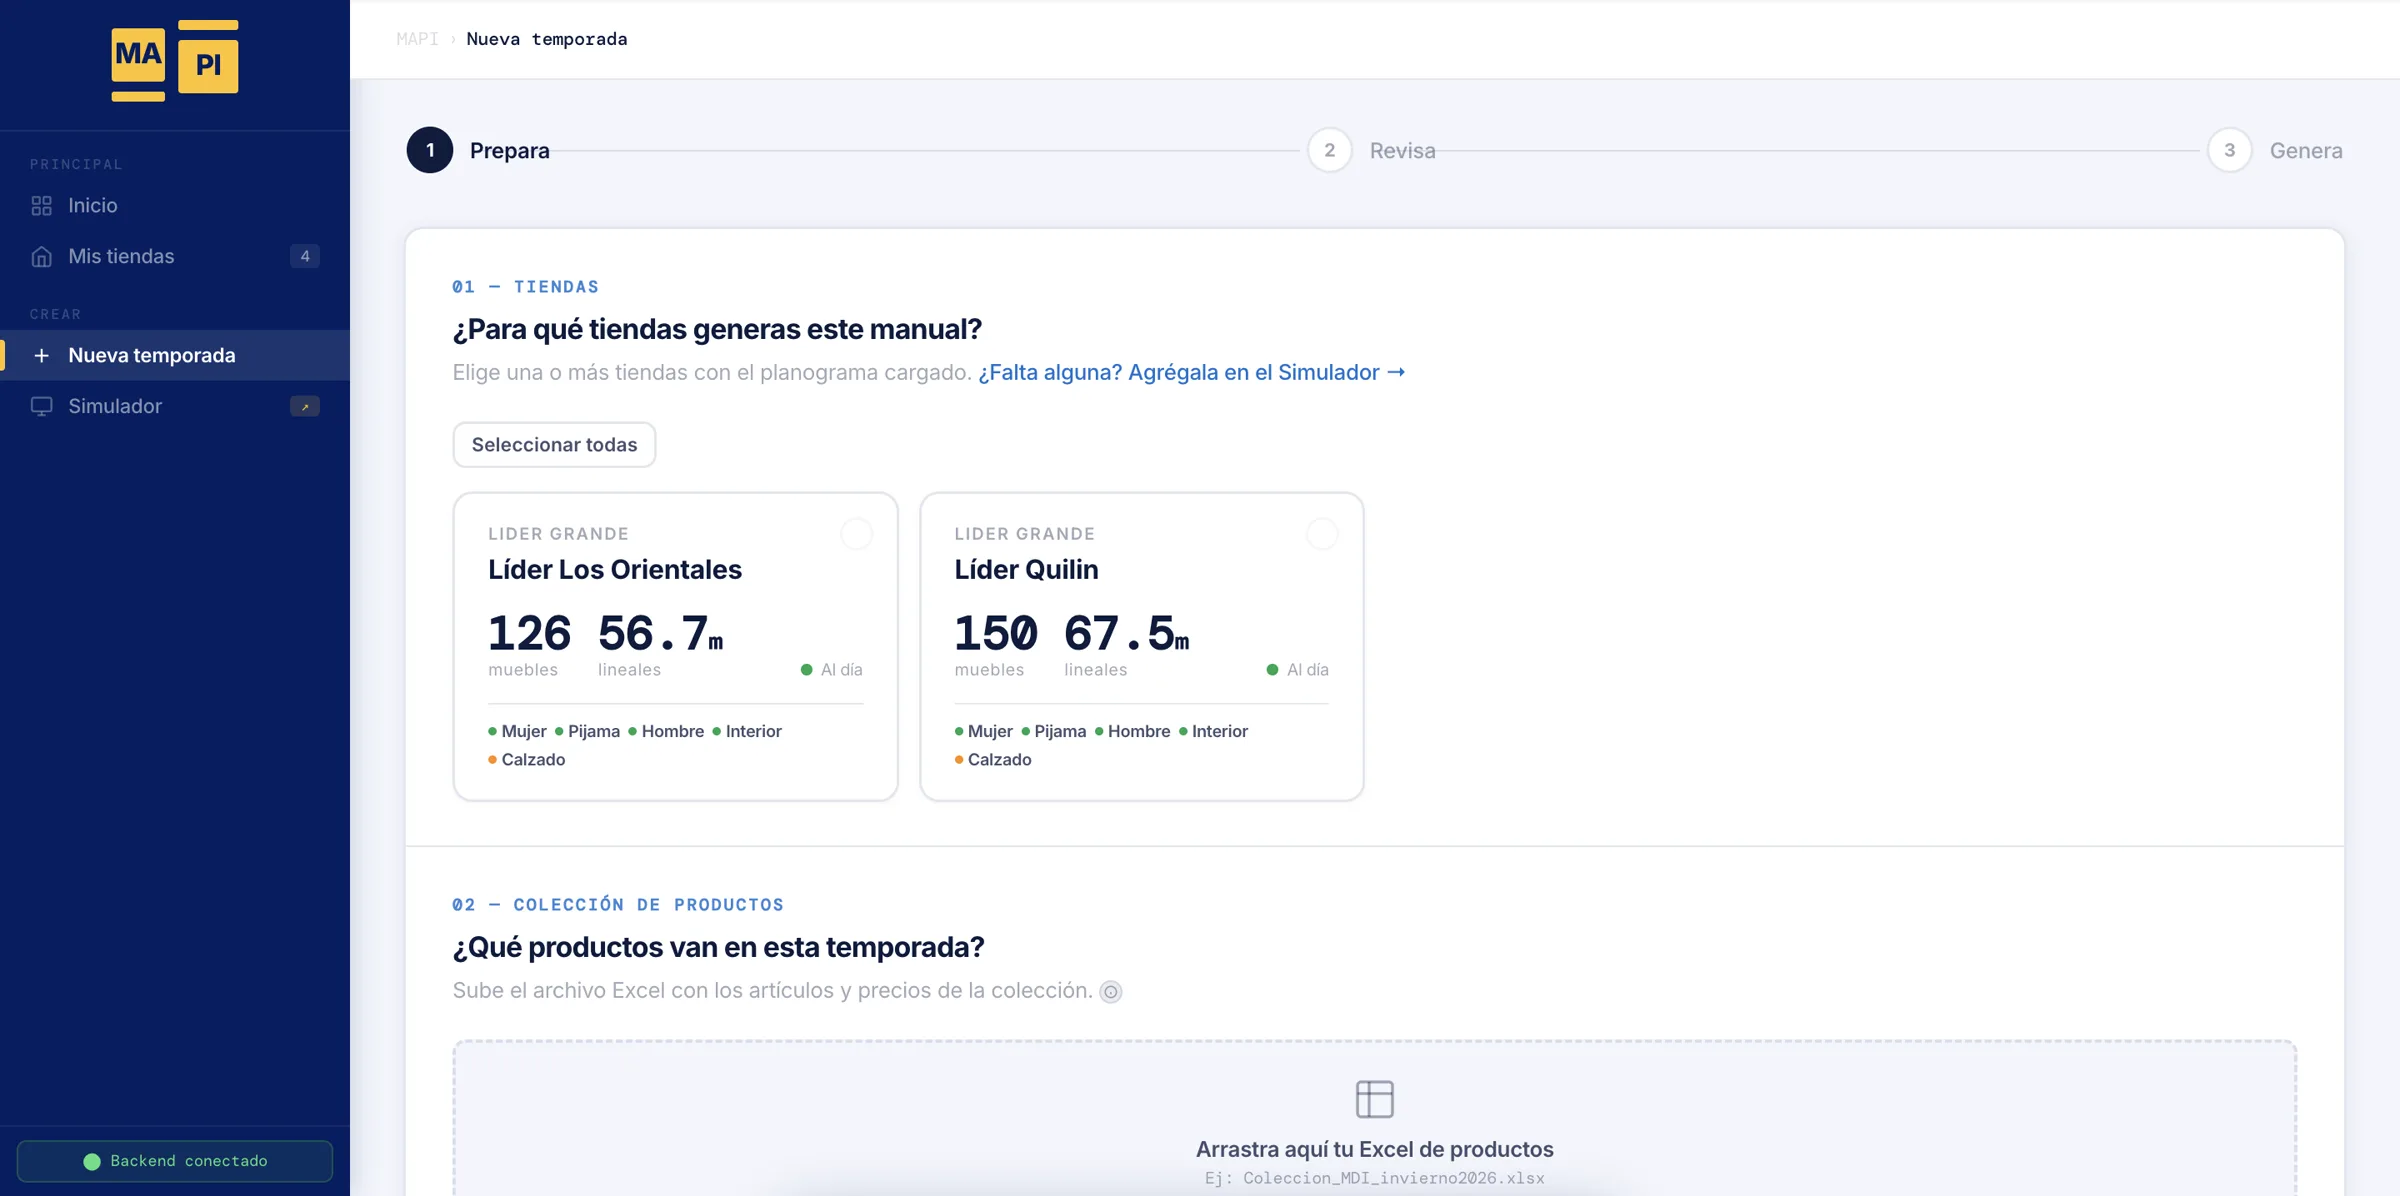The width and height of the screenshot is (2400, 1196).
Task: Click the Inicio grid icon
Action: click(41, 206)
